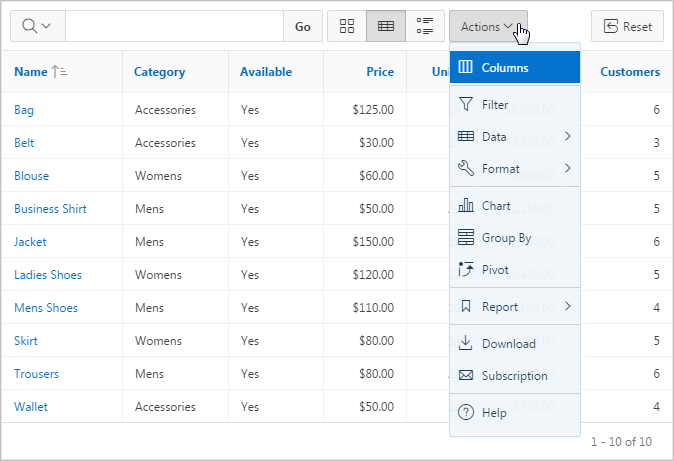
Task: Click the Help question mark icon
Action: [x=465, y=412]
